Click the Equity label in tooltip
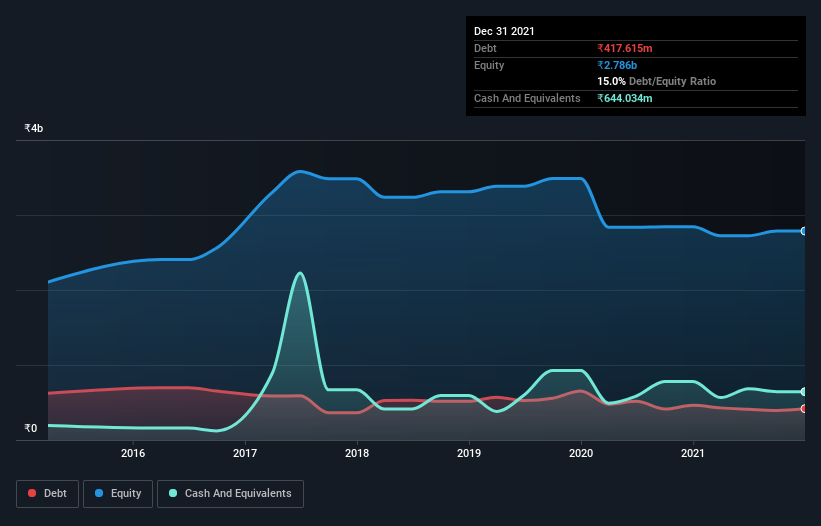Viewport: 821px width, 526px height. pyautogui.click(x=489, y=65)
